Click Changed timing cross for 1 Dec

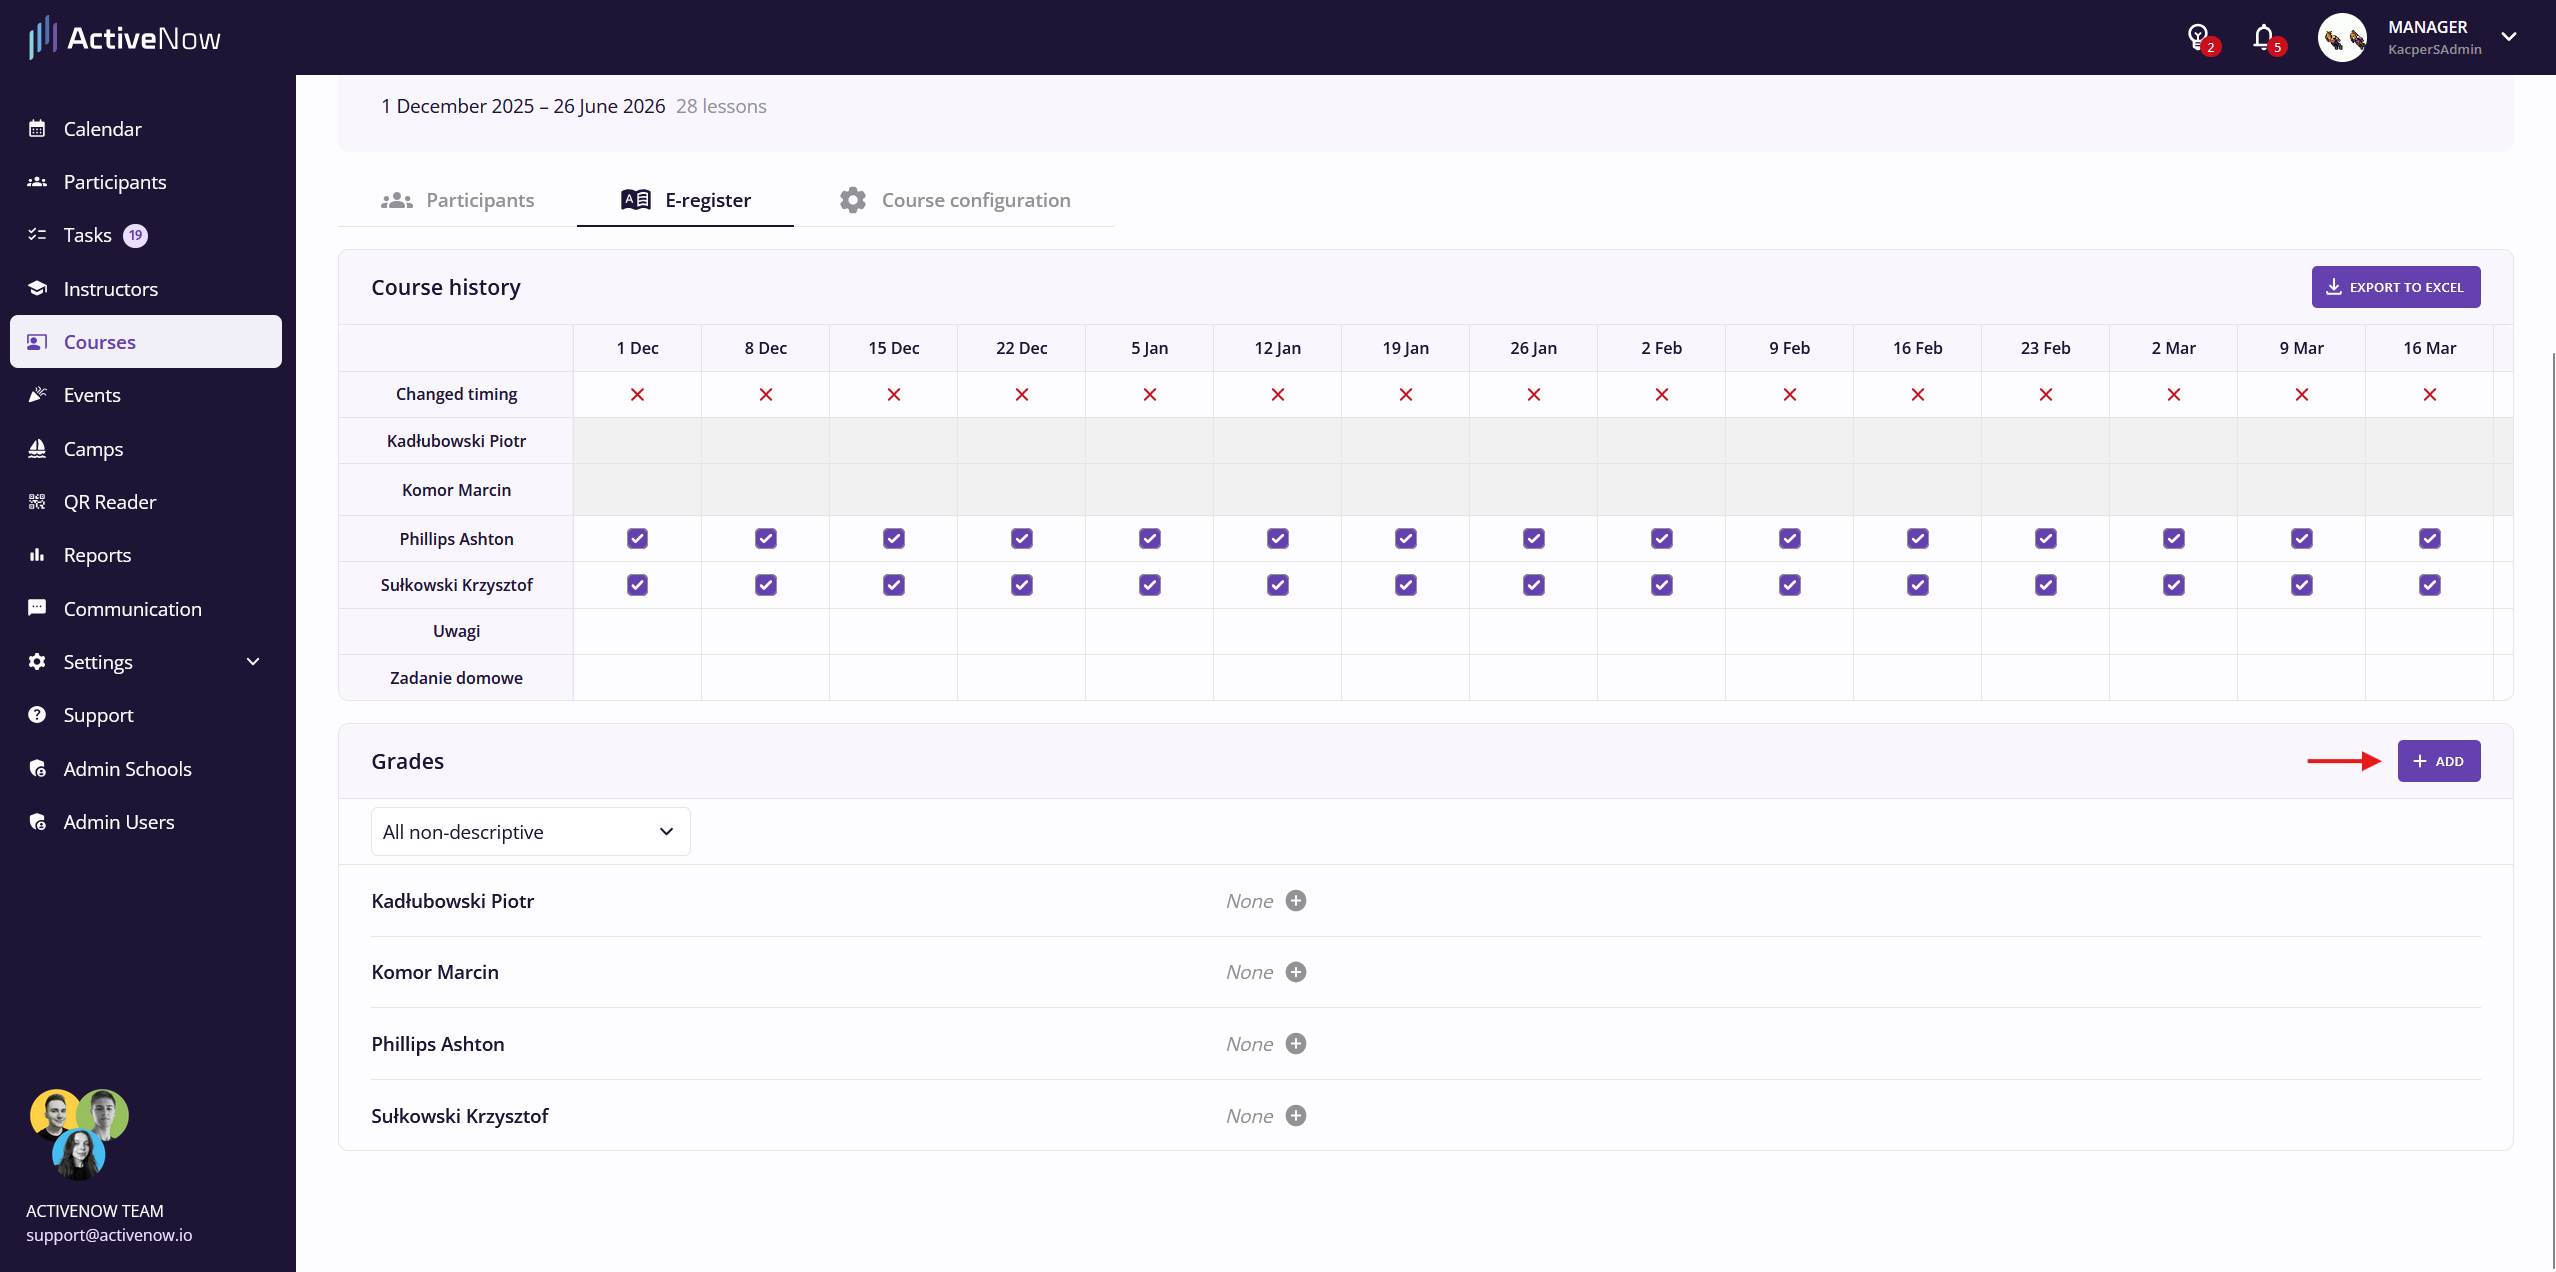(x=637, y=395)
